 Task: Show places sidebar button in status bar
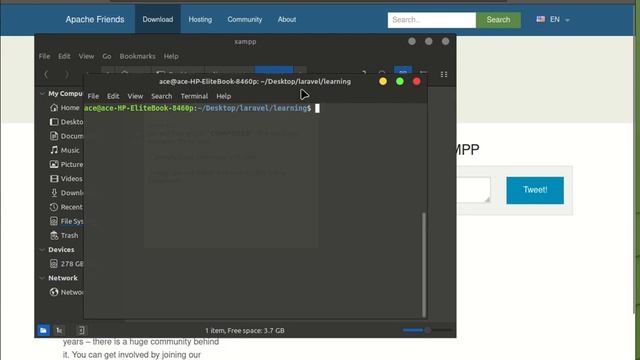point(43,330)
